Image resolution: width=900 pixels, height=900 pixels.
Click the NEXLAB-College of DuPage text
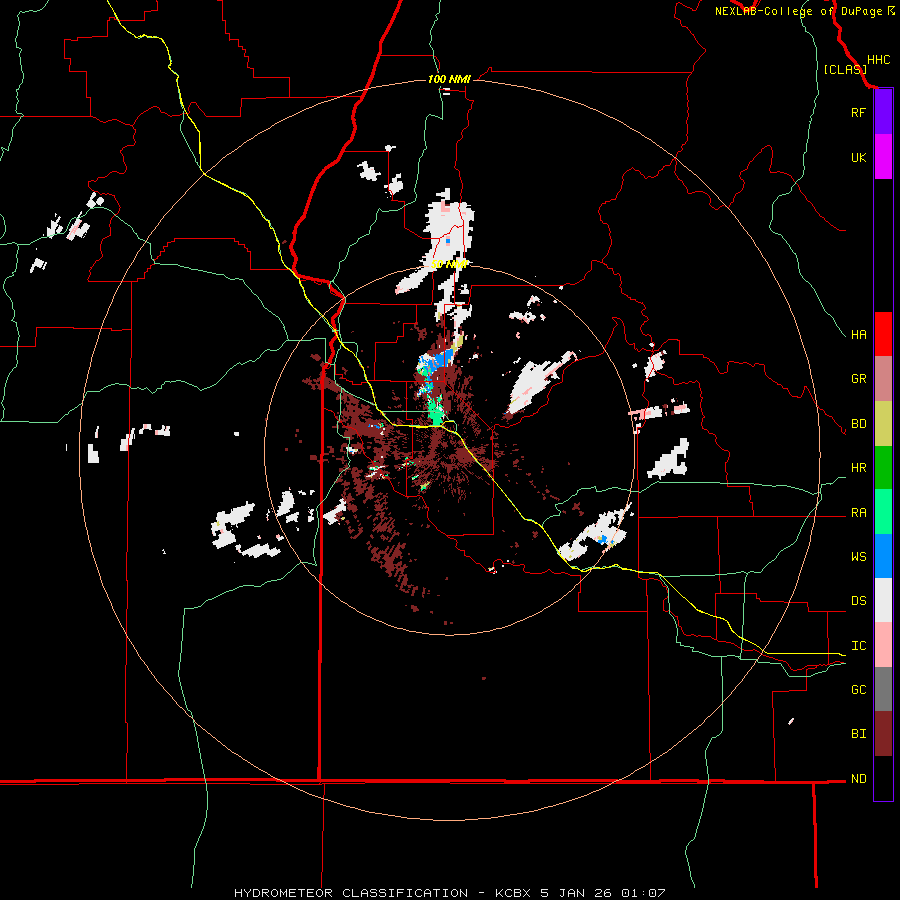click(800, 11)
